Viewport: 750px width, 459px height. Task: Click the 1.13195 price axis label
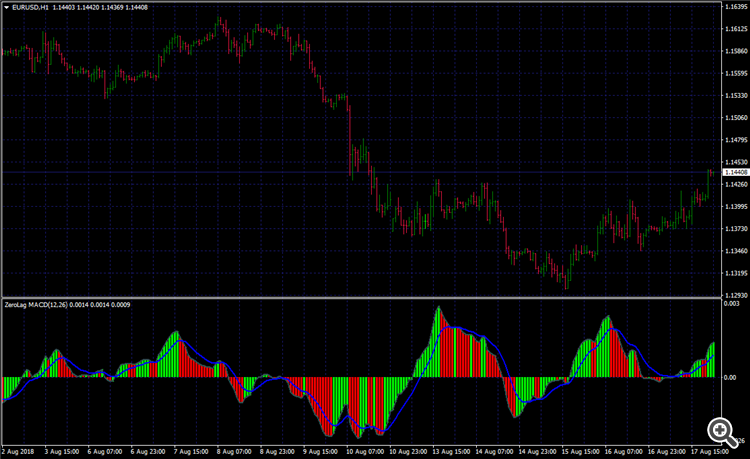click(x=736, y=273)
